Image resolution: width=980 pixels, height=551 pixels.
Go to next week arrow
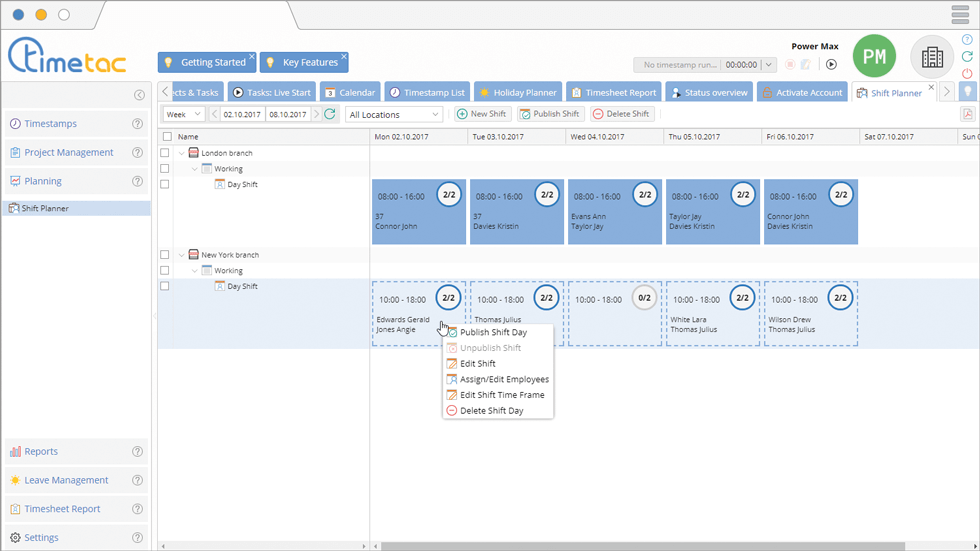tap(316, 114)
